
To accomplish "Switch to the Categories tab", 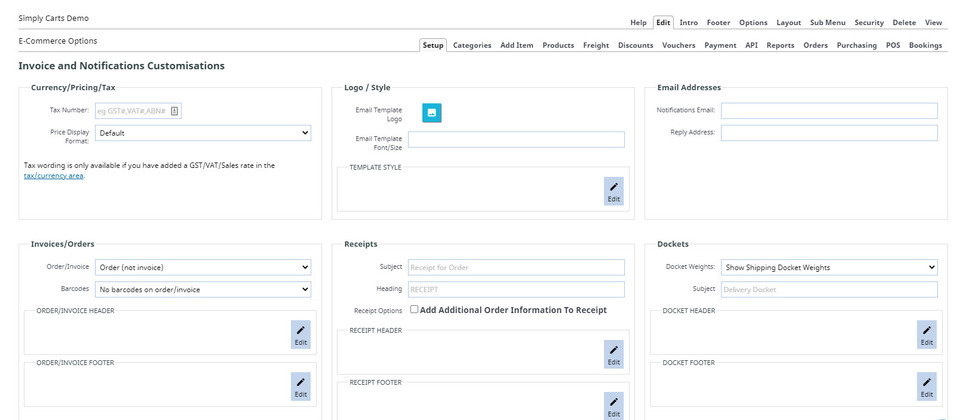I will 472,45.
